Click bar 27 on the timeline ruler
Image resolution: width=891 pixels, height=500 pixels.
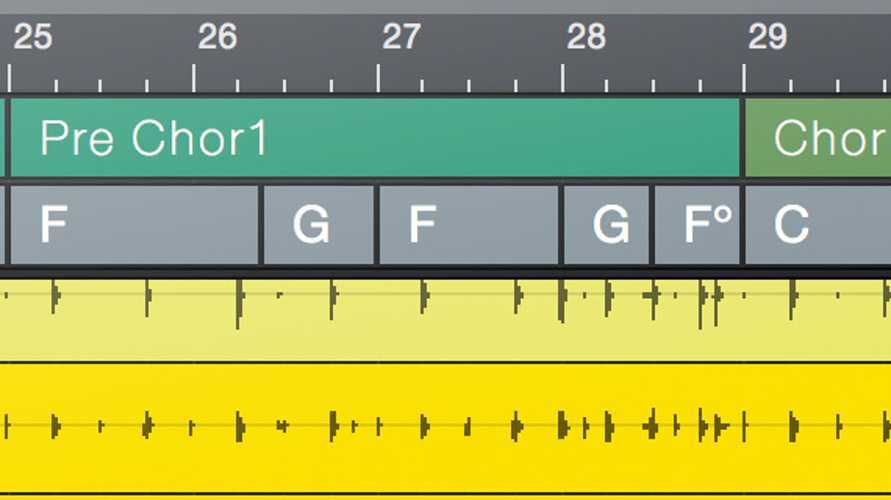click(x=402, y=37)
